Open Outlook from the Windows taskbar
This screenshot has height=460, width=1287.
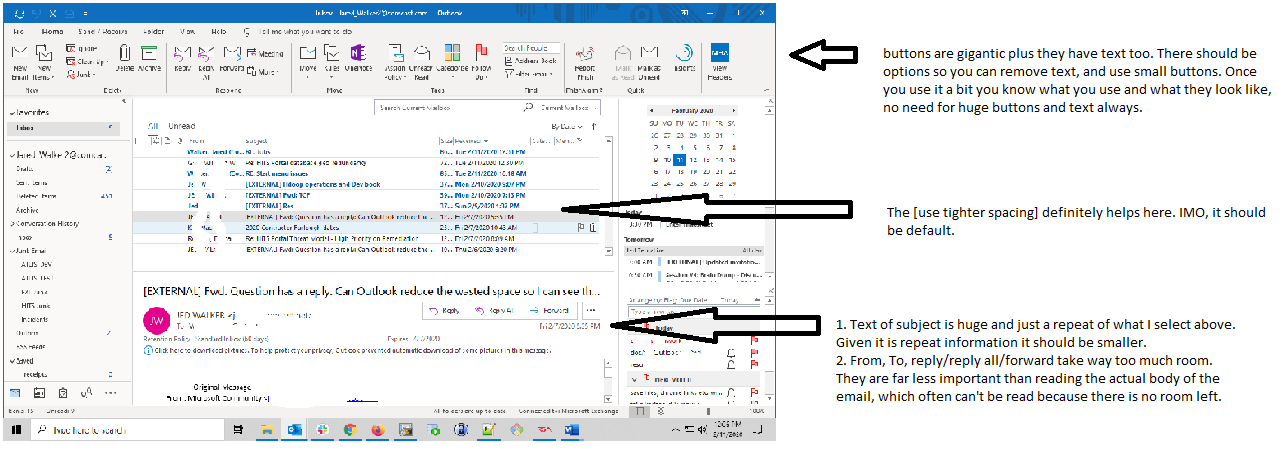pyautogui.click(x=295, y=429)
